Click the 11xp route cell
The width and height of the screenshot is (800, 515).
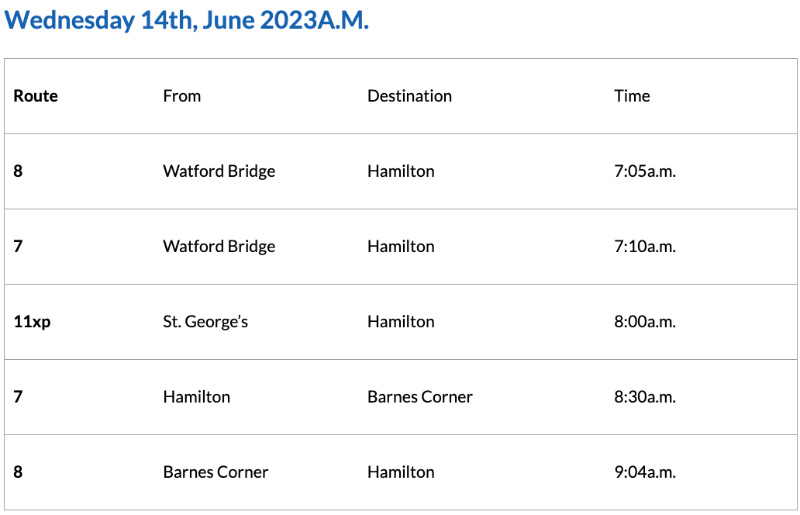32,321
